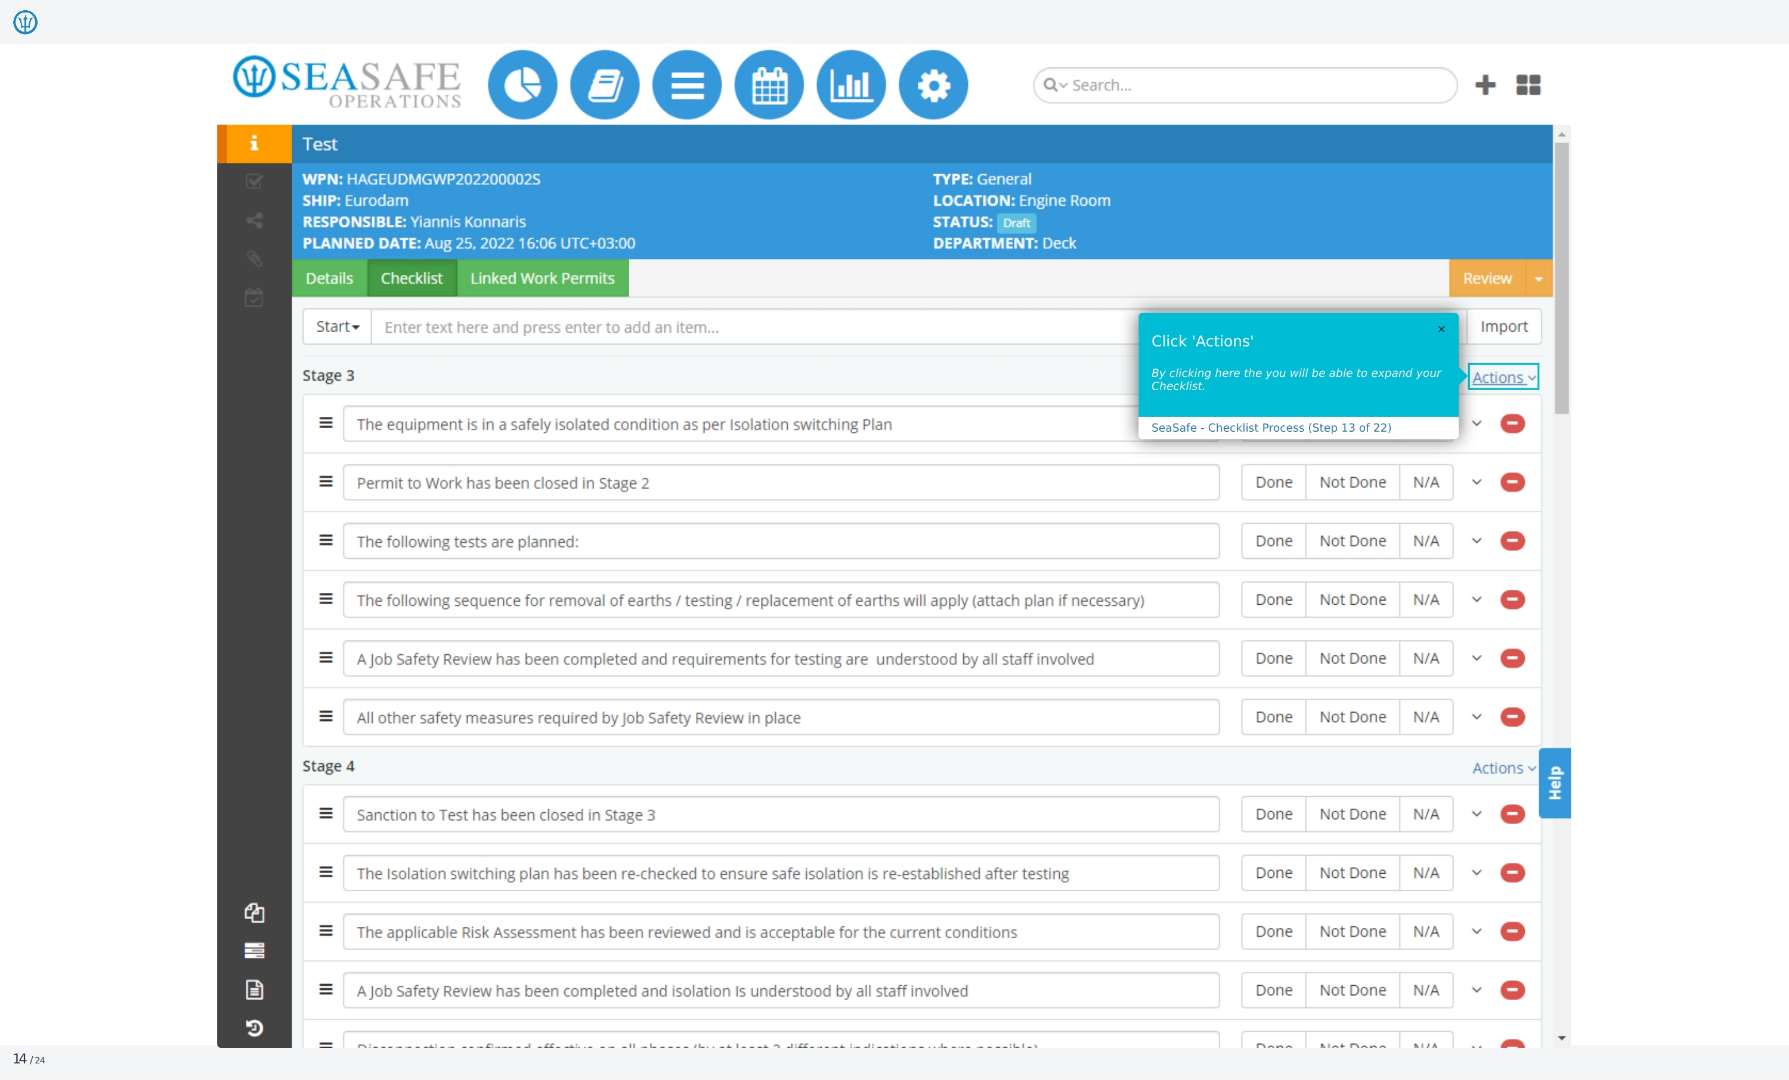Viewport: 1789px width, 1080px height.
Task: Click the SeaSafe Operations logo
Action: [x=347, y=82]
